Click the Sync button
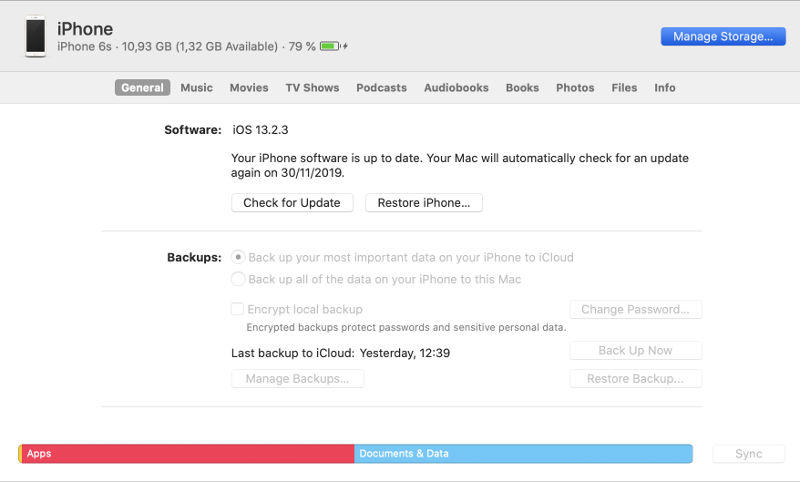Image resolution: width=800 pixels, height=482 pixels. click(748, 454)
